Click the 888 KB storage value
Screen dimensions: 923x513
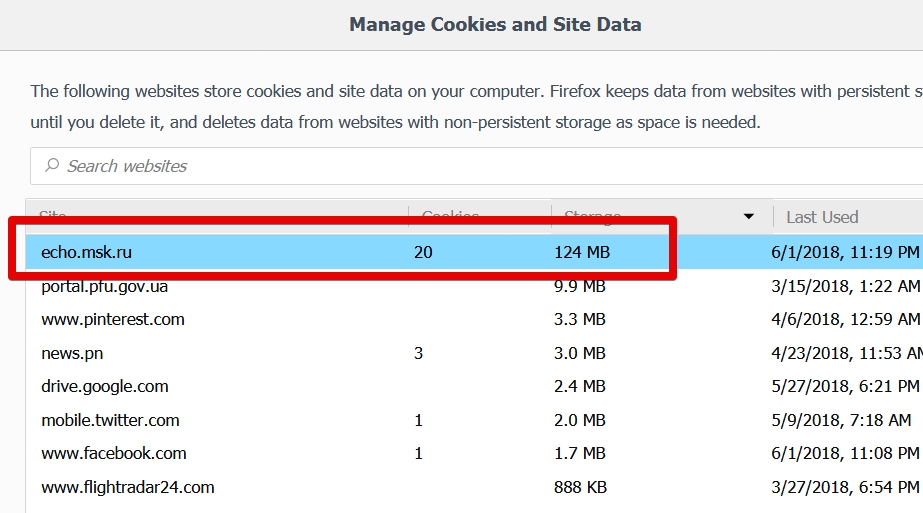(x=580, y=488)
